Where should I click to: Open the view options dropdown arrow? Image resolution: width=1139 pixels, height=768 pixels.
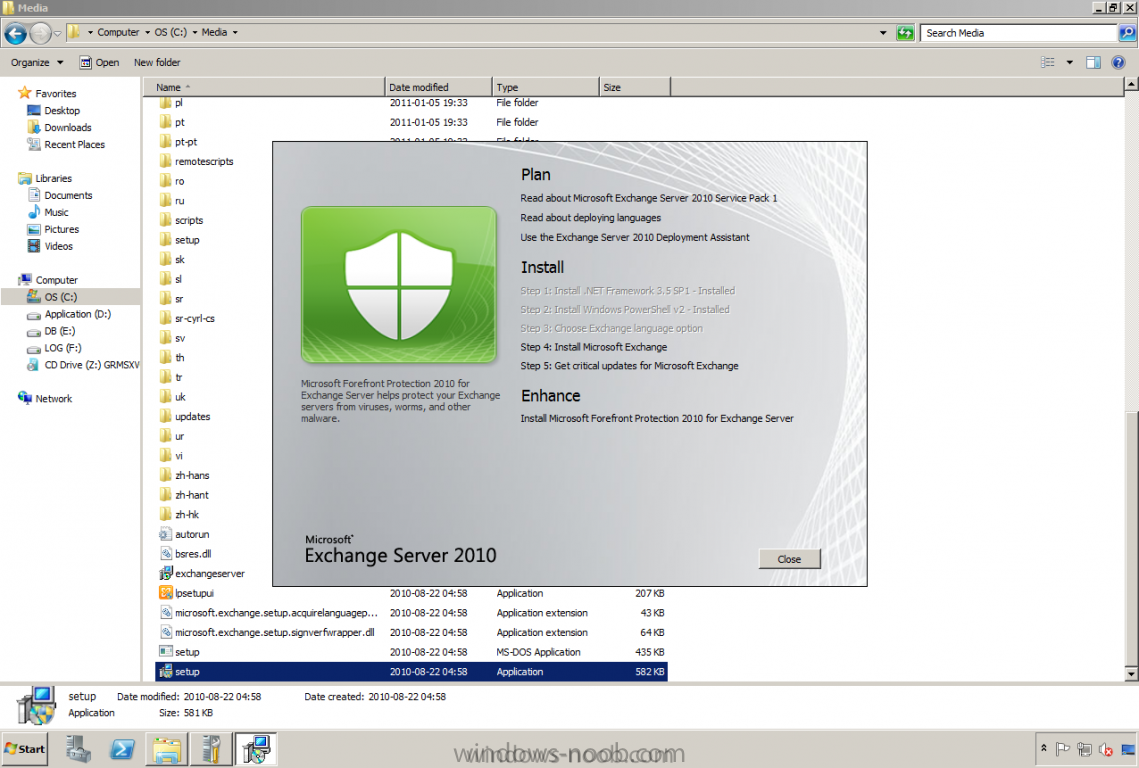tap(1069, 62)
